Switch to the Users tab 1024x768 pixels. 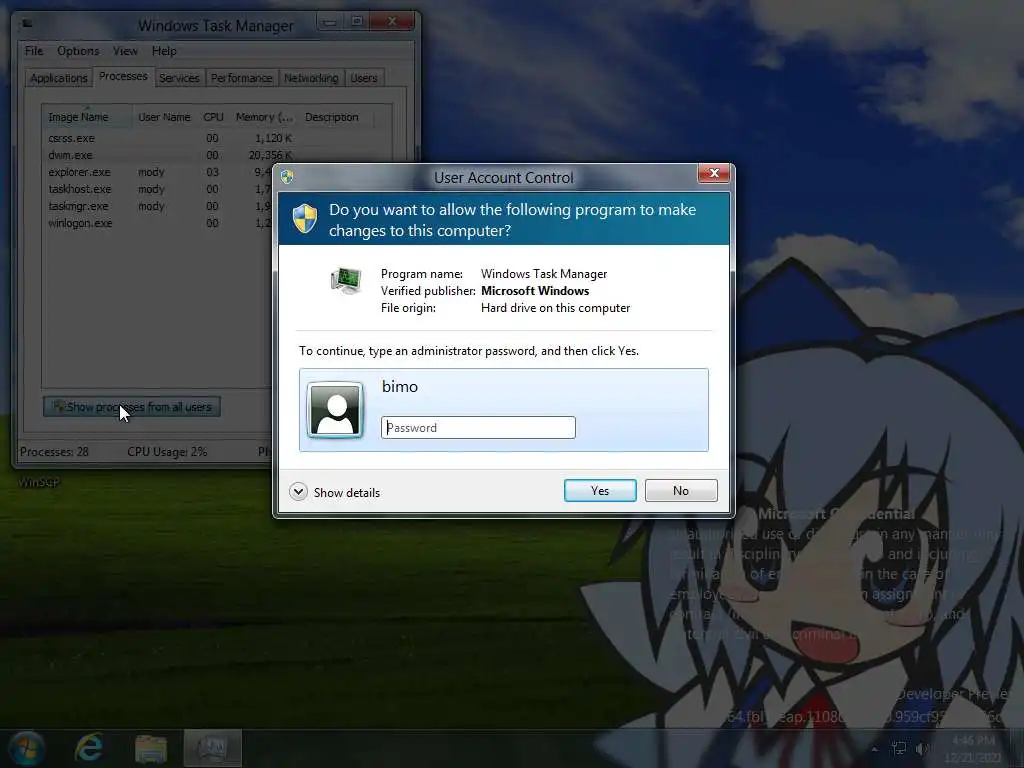pos(364,78)
